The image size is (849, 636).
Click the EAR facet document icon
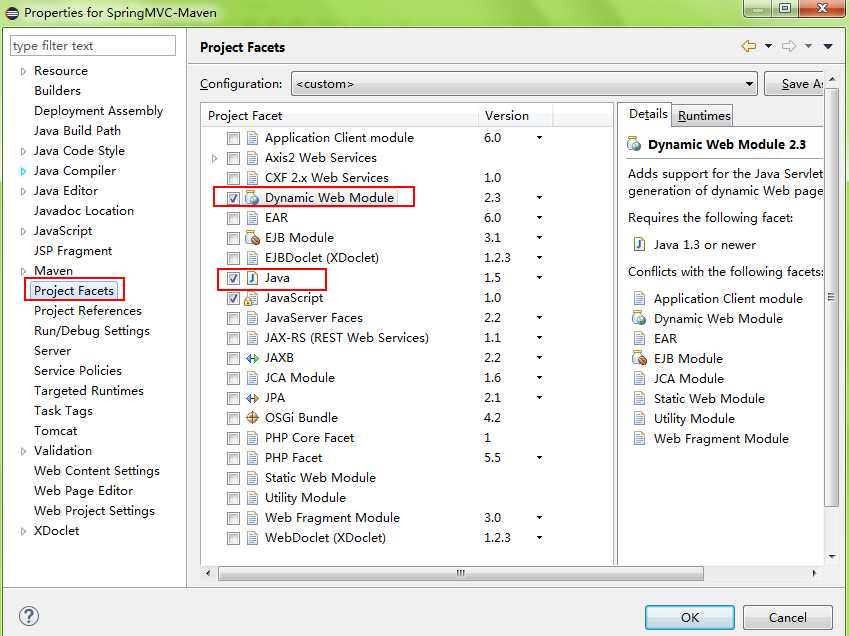click(x=252, y=218)
